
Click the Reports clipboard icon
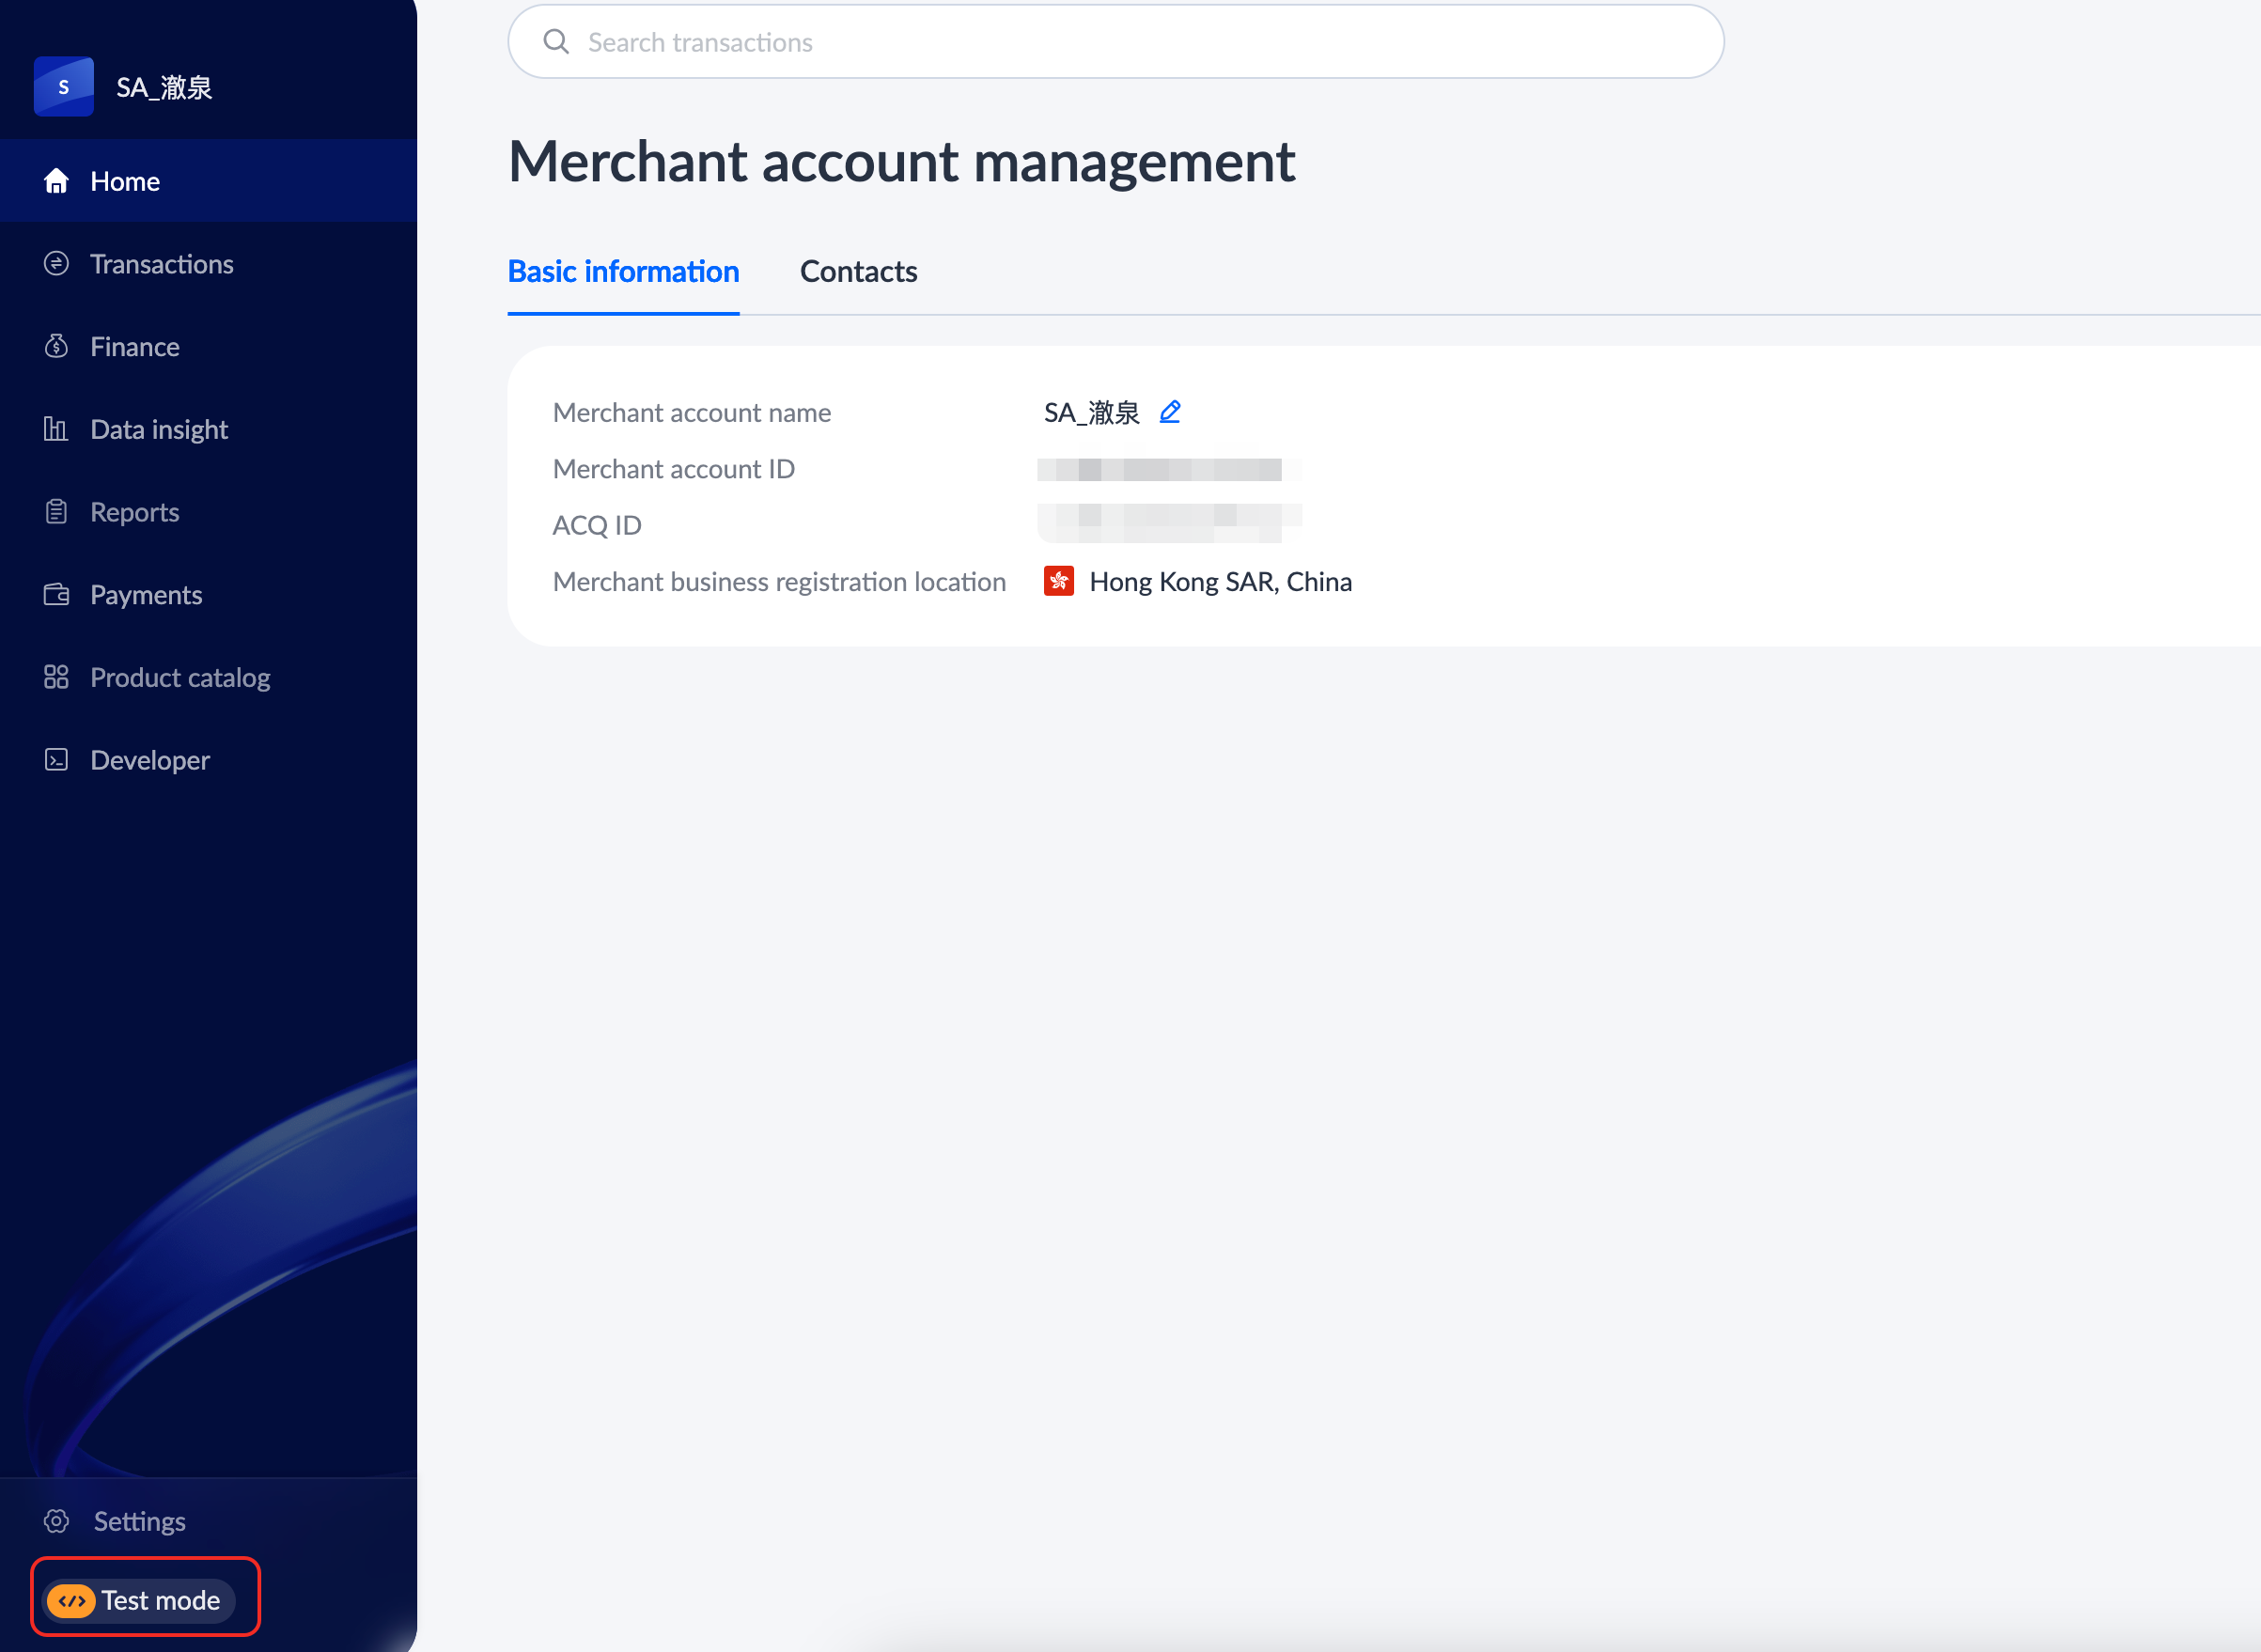56,512
